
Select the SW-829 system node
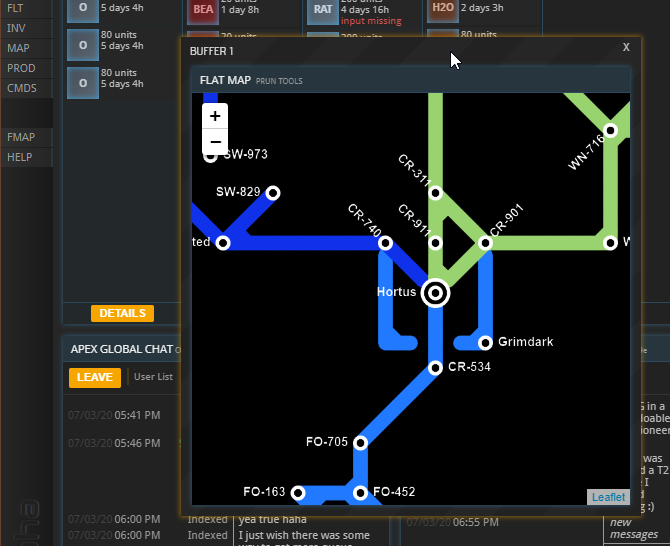(x=273, y=193)
